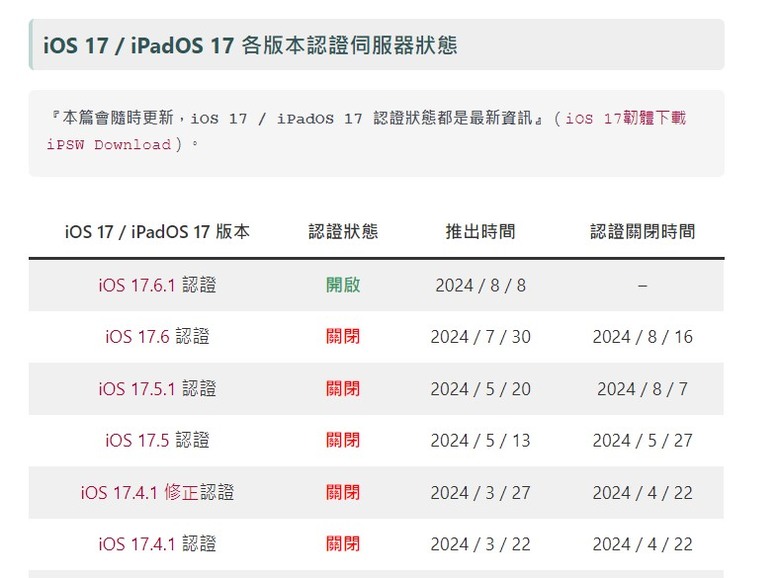Click closing date 2024 / 4 / 22 in last row
Viewport: 780px width, 578px height.
[x=643, y=545]
